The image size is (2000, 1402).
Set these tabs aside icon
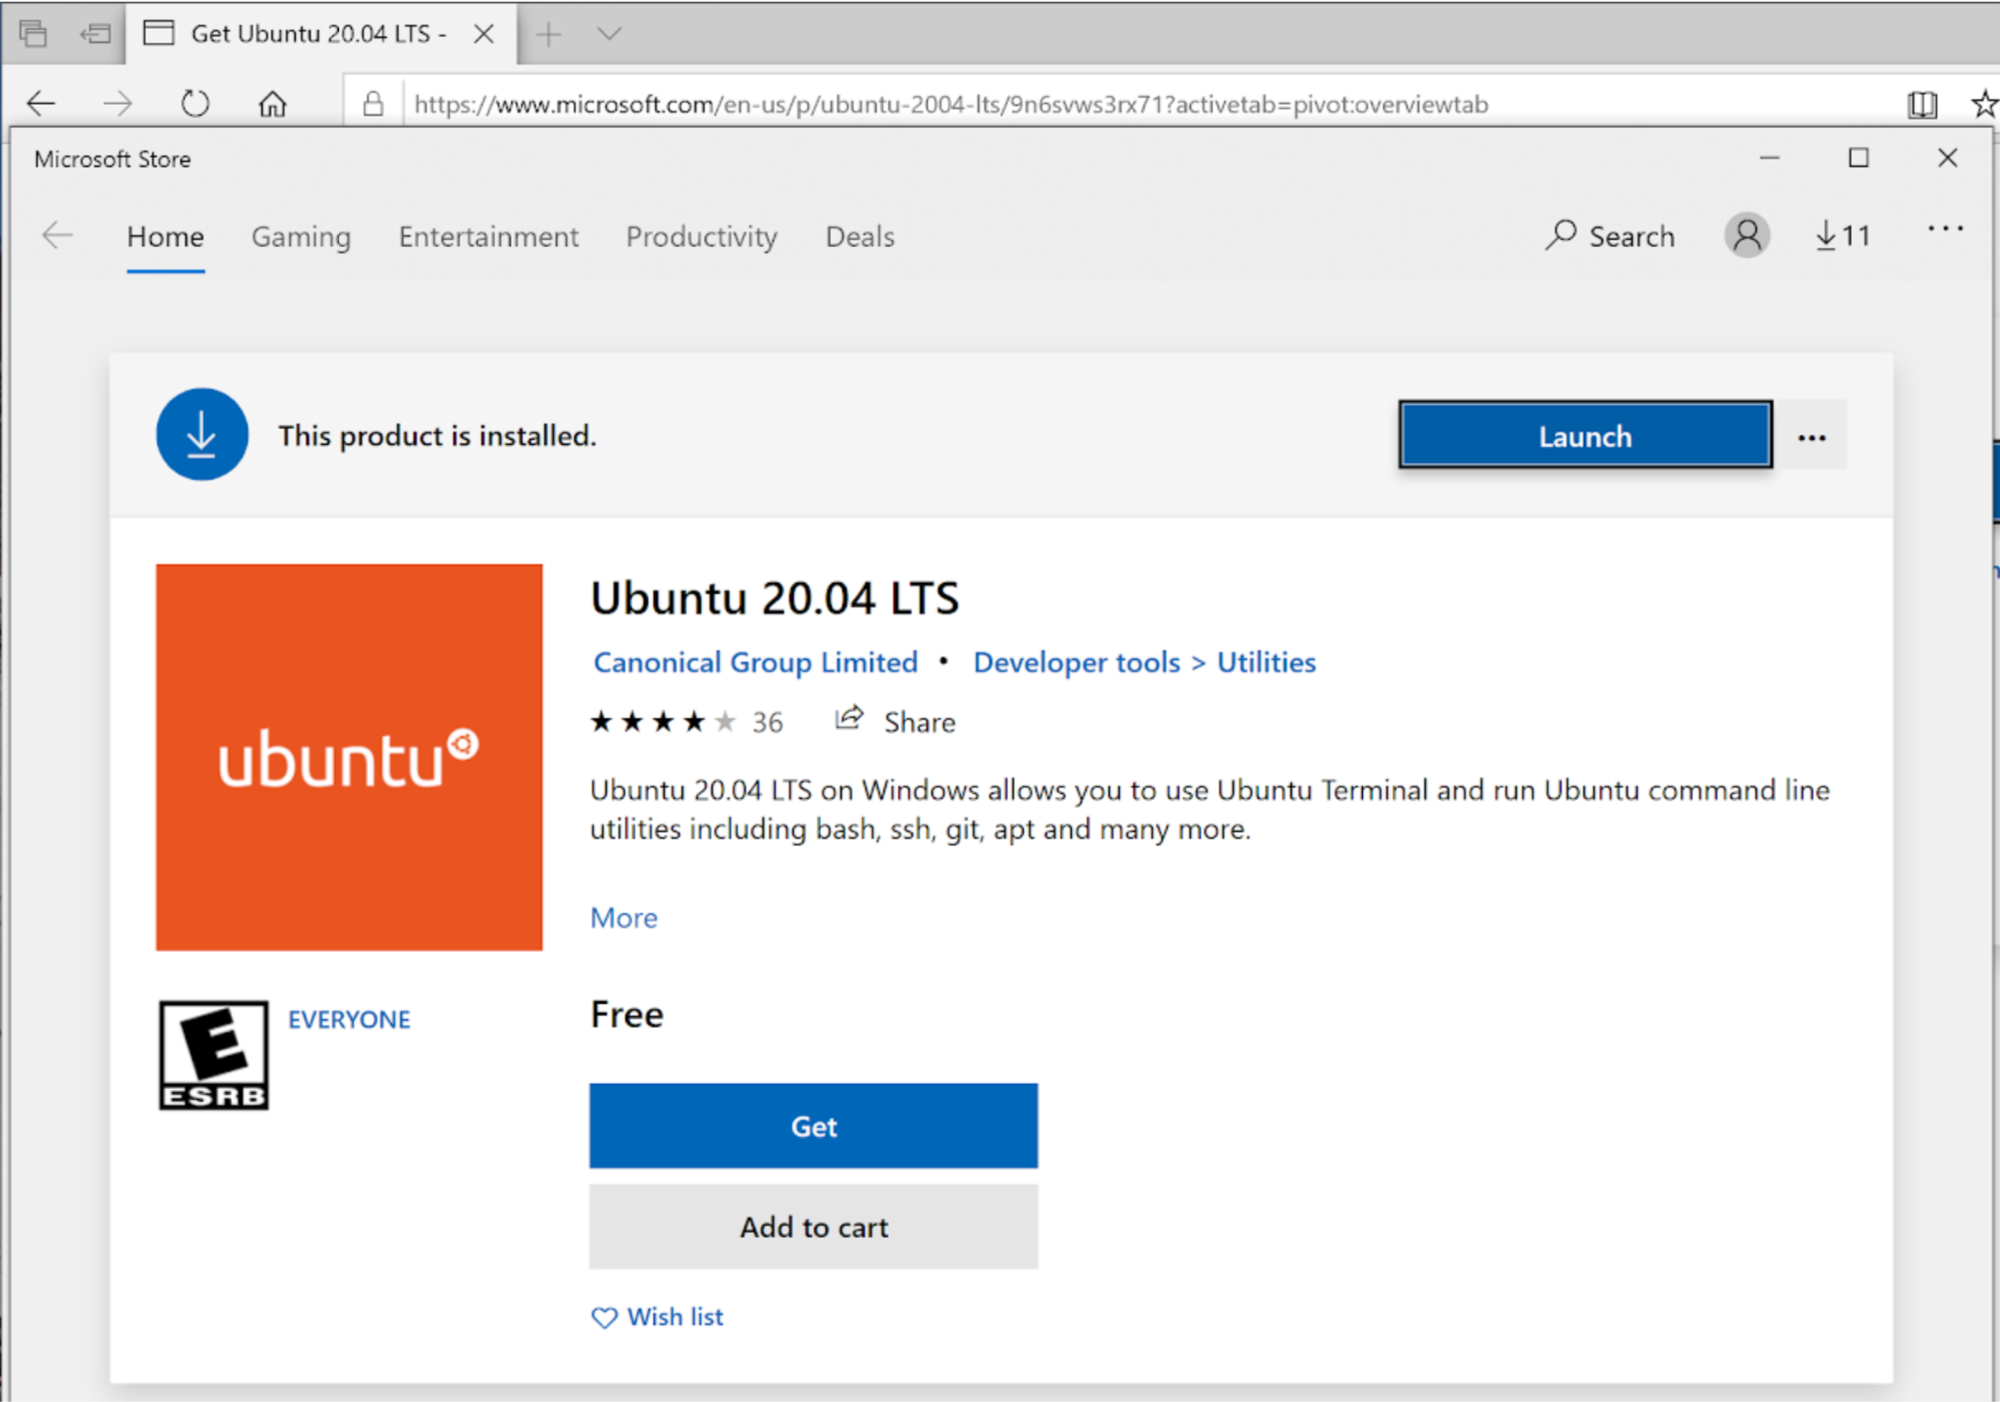click(x=95, y=33)
